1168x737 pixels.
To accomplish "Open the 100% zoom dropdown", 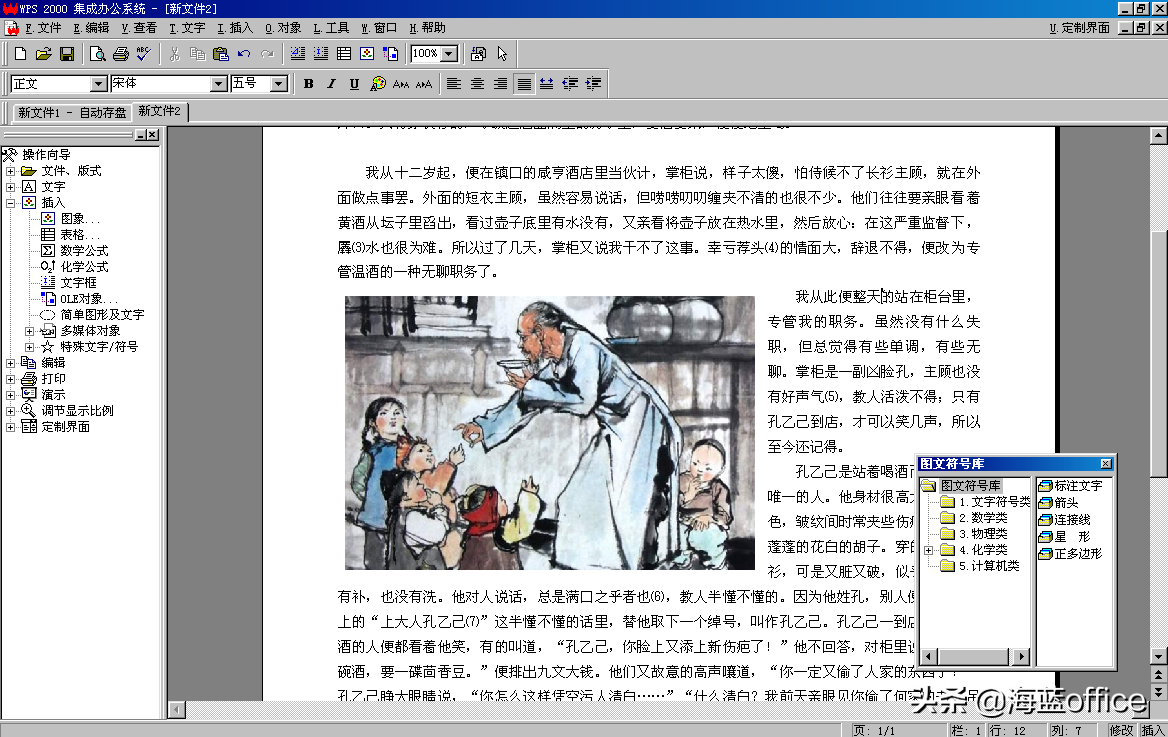I will click(x=449, y=54).
